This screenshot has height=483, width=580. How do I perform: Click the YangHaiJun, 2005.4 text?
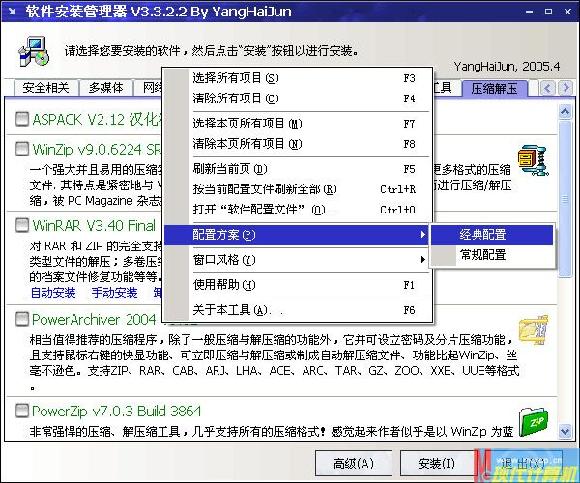point(507,67)
